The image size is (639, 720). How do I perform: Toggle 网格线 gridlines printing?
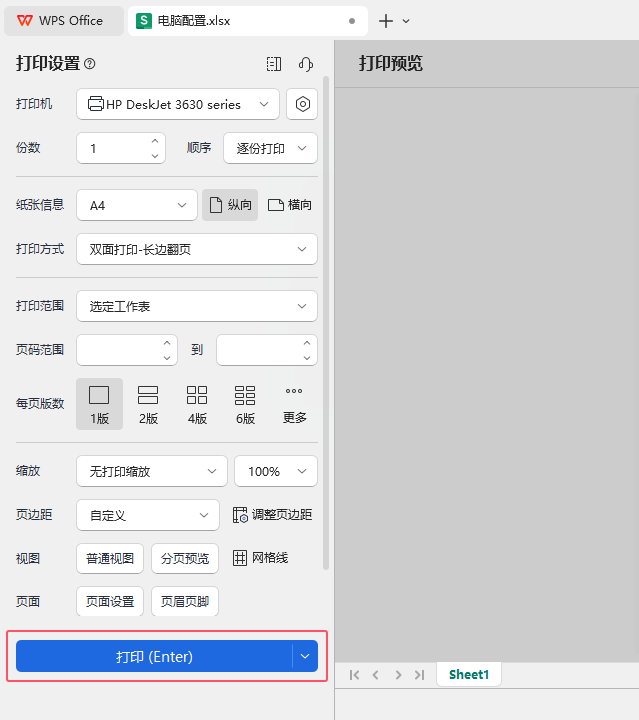point(261,558)
